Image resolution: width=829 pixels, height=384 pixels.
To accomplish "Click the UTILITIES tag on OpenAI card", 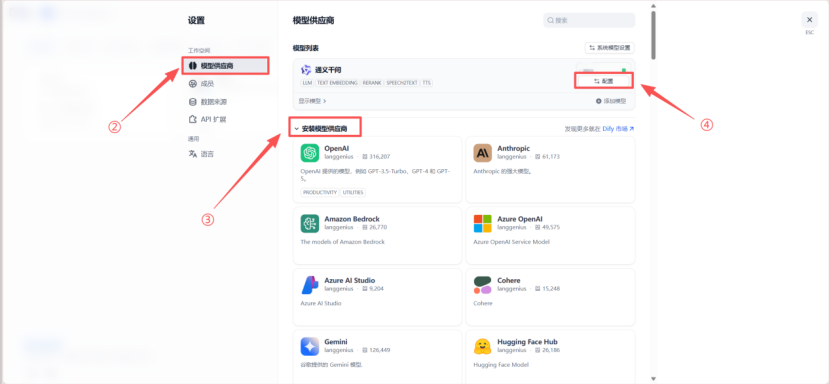I will (353, 193).
